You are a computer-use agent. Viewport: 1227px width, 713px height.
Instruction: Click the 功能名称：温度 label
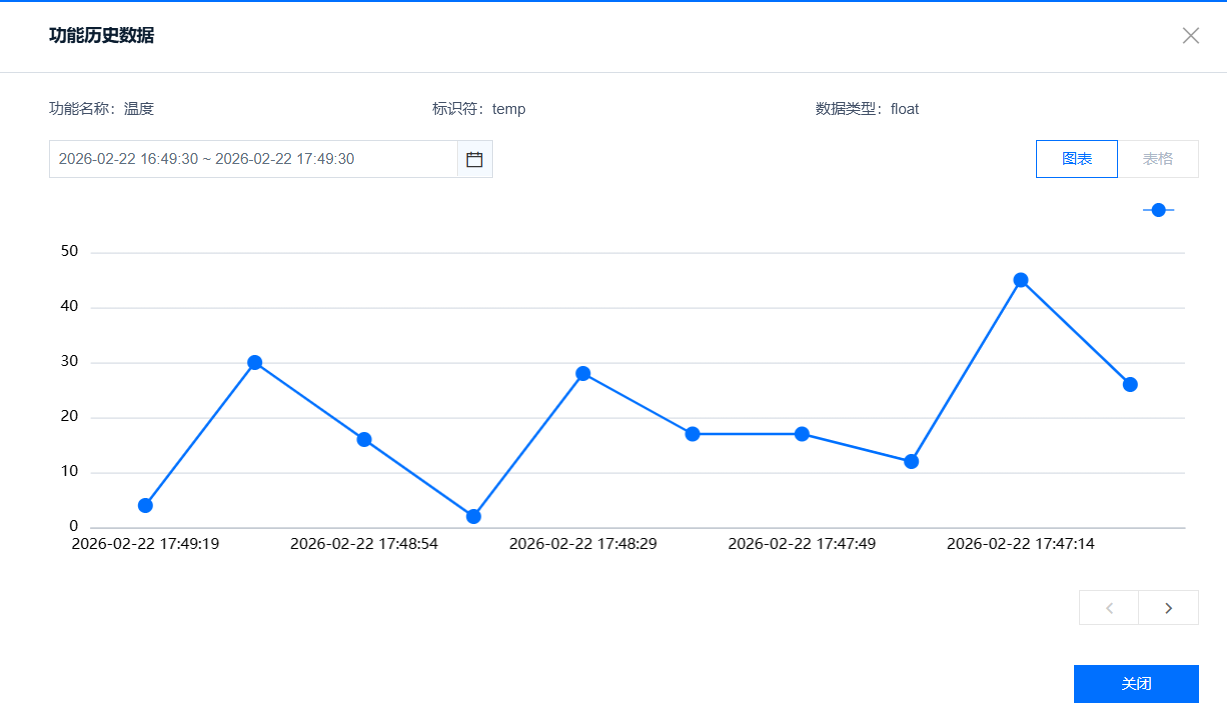(x=102, y=109)
